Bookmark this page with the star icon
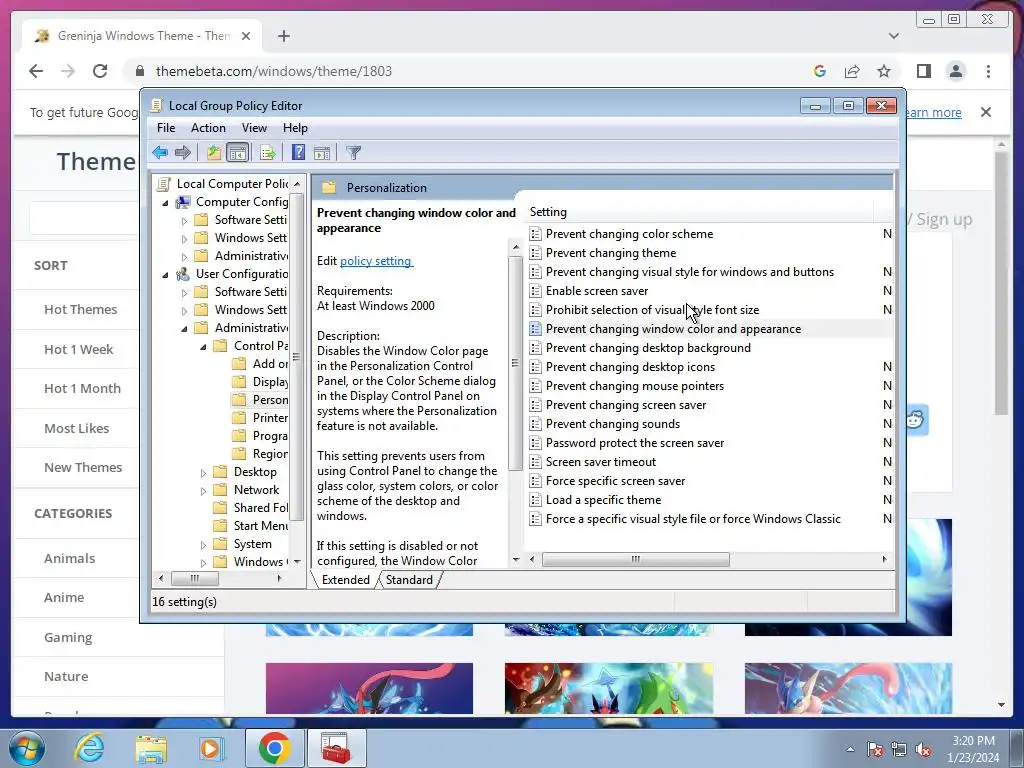The width and height of the screenshot is (1024, 768). point(884,71)
